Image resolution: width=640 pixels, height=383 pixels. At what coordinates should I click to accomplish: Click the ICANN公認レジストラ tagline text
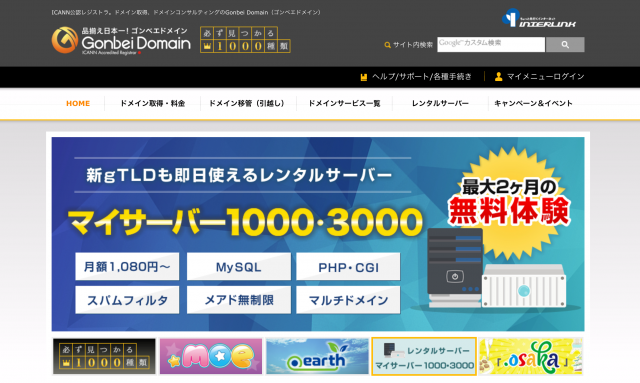pyautogui.click(x=186, y=13)
